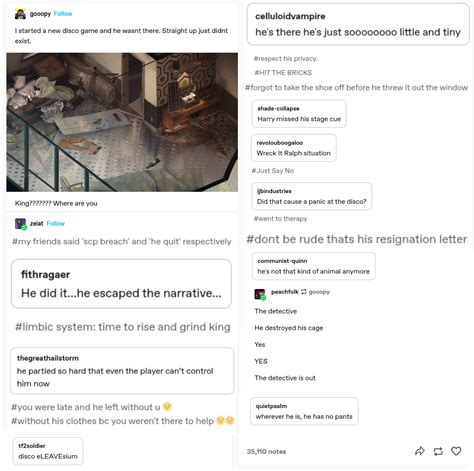The height and width of the screenshot is (471, 474).
Task: Open the #limbic system tag
Action: click(123, 327)
